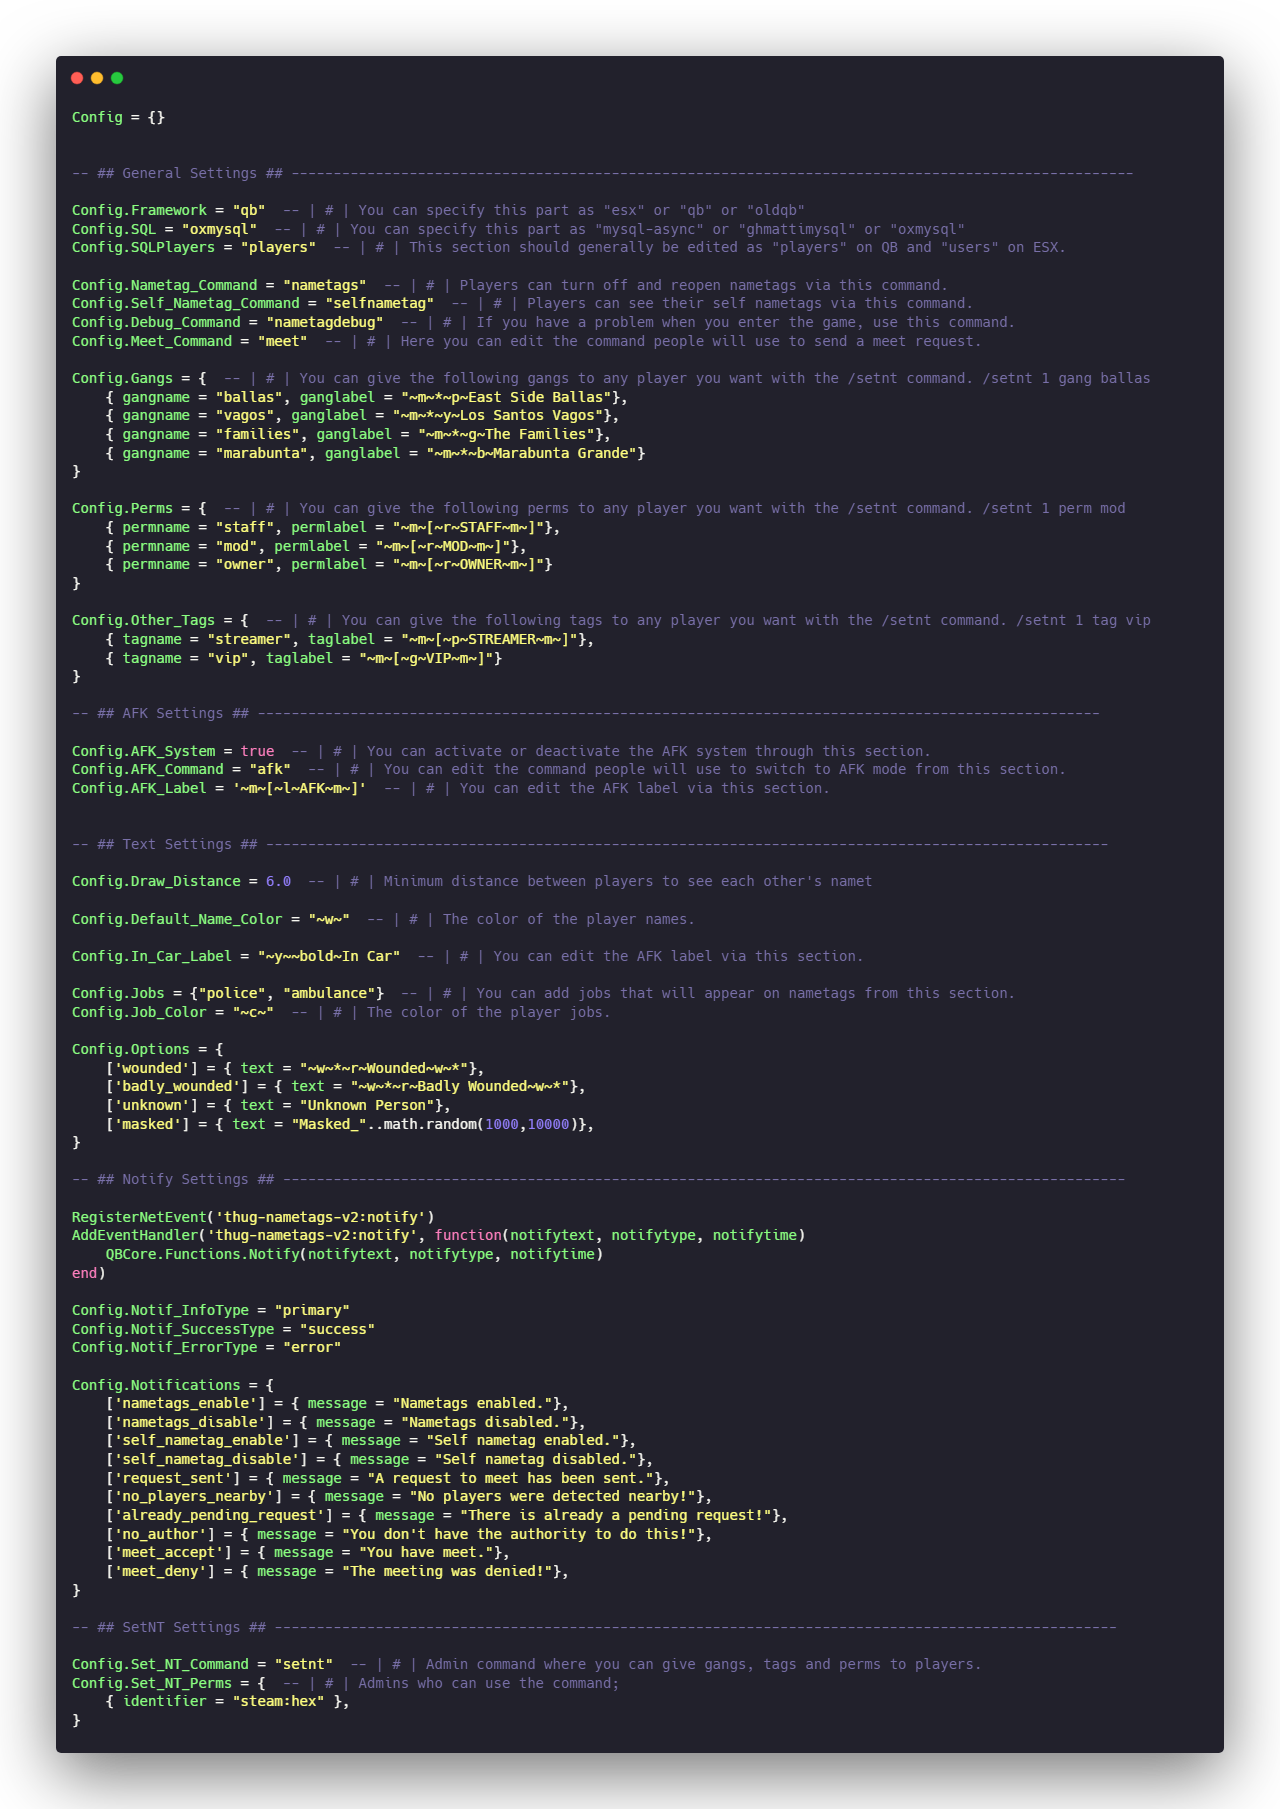
Task: Click Config.Other_Tags variable name
Action: pos(143,620)
